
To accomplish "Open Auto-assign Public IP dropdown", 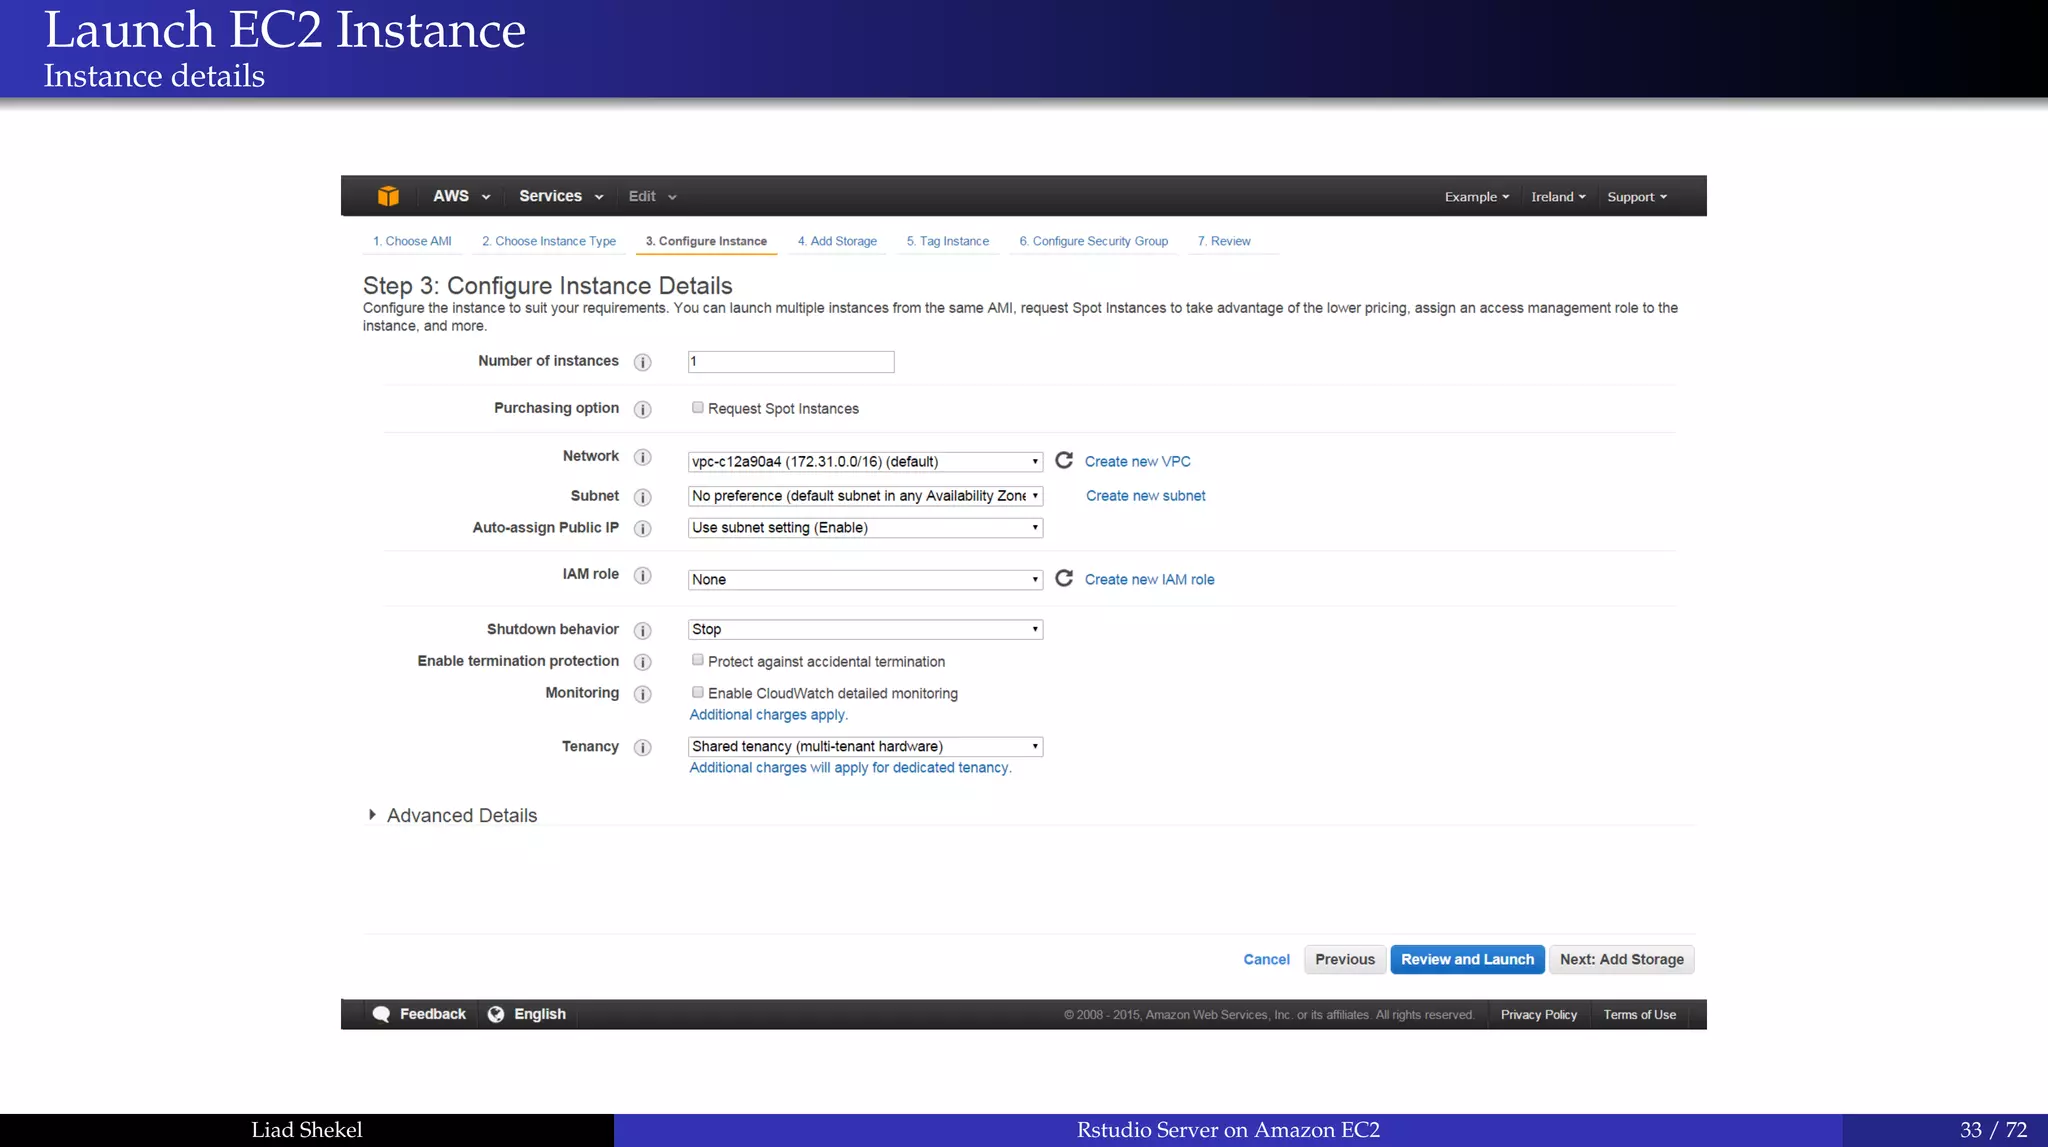I will click(x=865, y=527).
